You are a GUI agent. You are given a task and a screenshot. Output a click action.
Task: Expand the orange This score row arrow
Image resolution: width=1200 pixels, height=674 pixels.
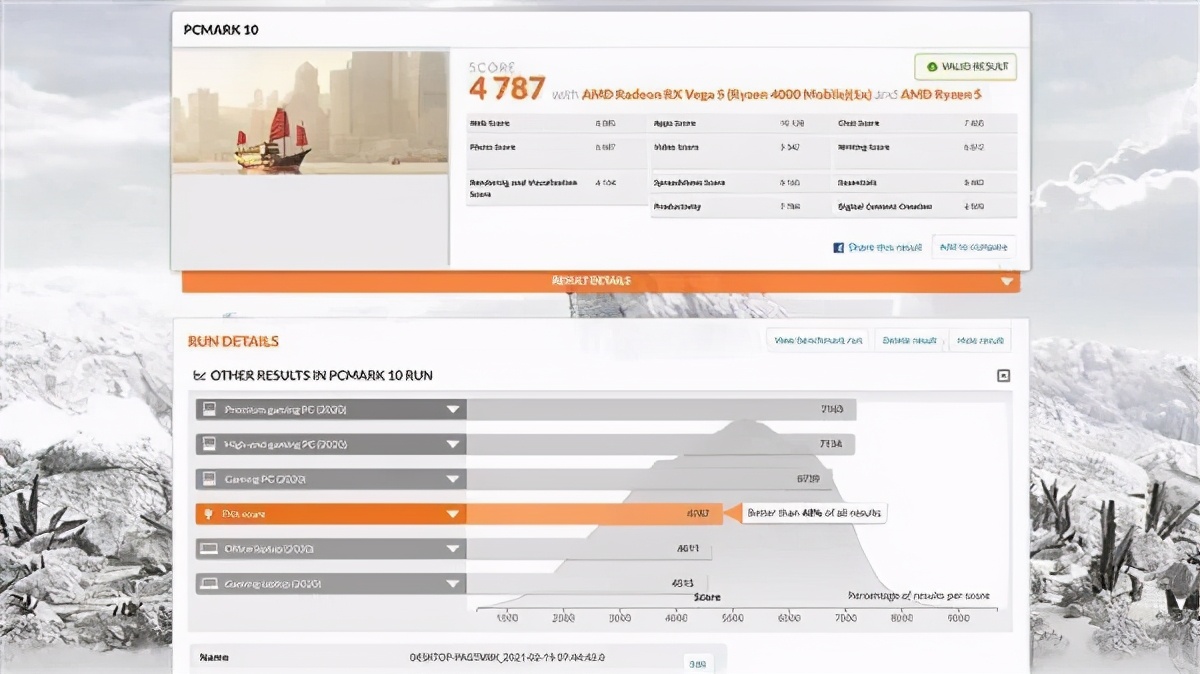coord(453,514)
